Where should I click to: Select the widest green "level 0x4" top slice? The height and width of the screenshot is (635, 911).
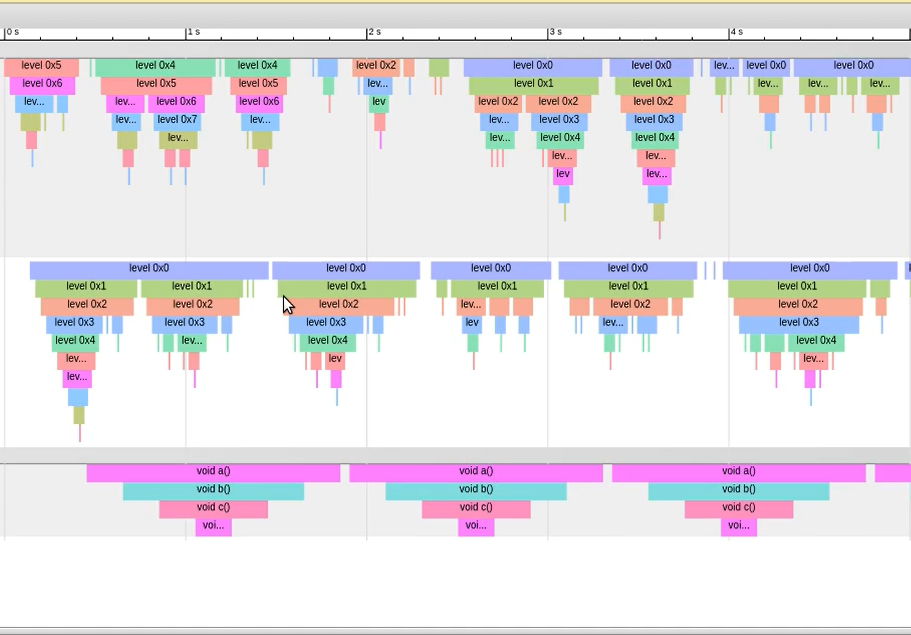coord(155,66)
